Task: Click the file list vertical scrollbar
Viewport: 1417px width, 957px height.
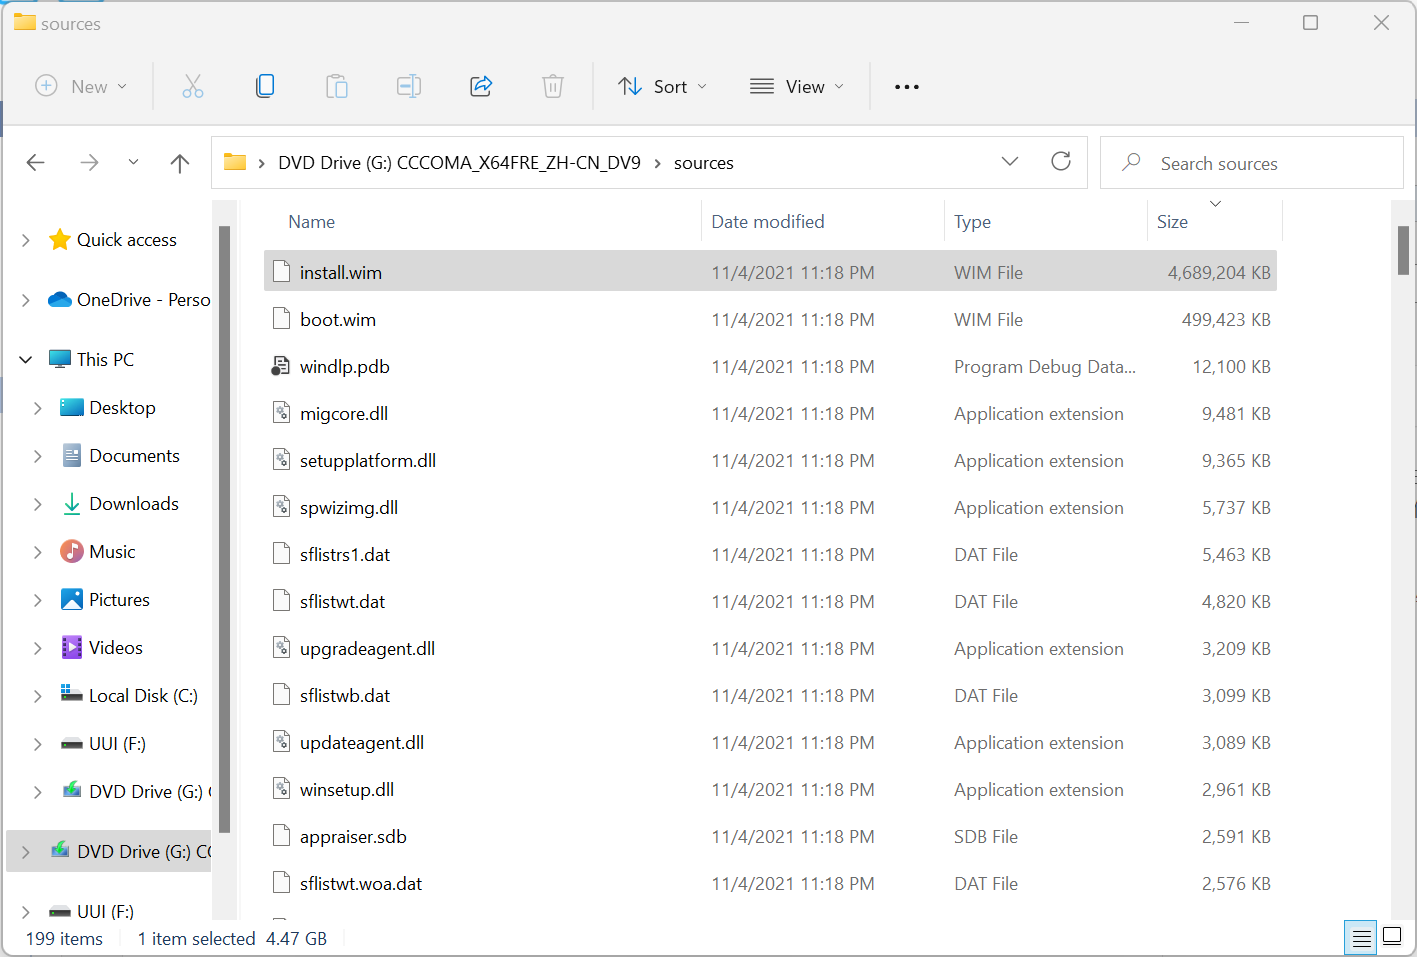Action: [x=1403, y=249]
